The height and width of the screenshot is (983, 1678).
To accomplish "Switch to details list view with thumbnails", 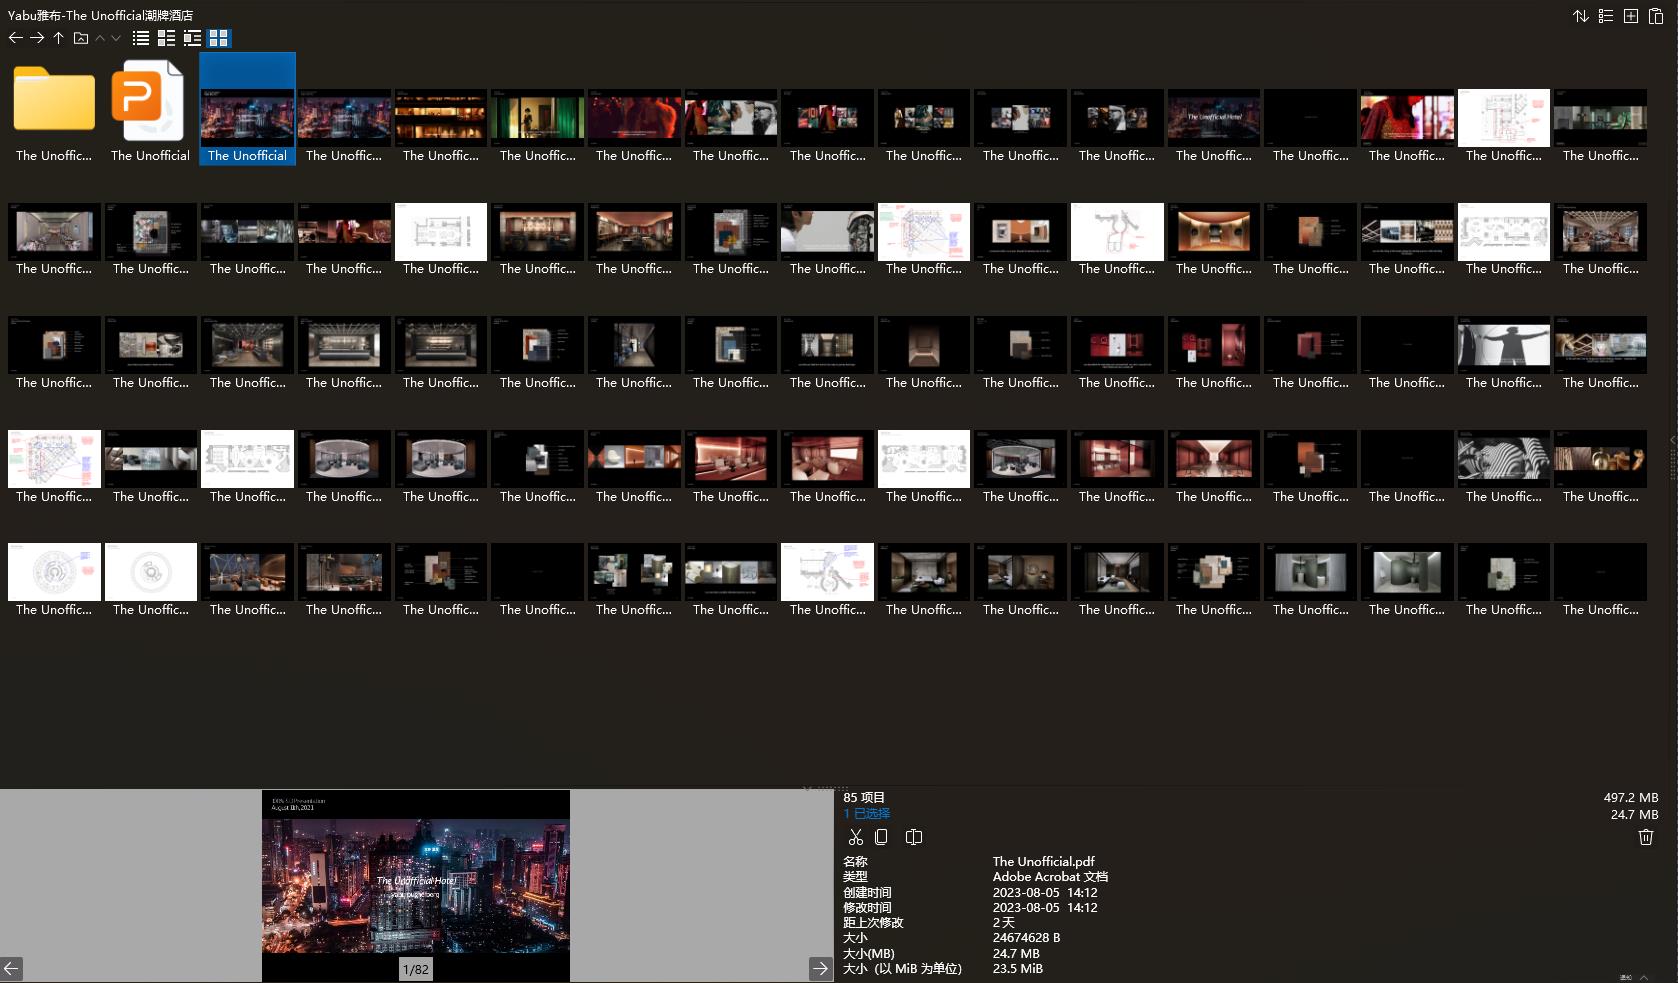I will click(192, 38).
